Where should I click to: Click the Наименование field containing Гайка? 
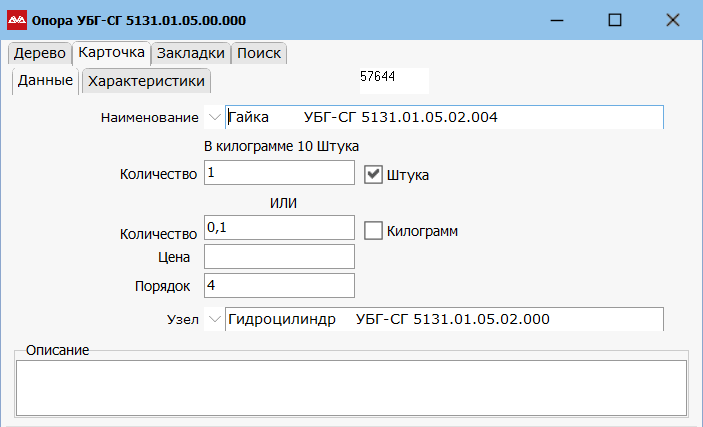point(443,118)
